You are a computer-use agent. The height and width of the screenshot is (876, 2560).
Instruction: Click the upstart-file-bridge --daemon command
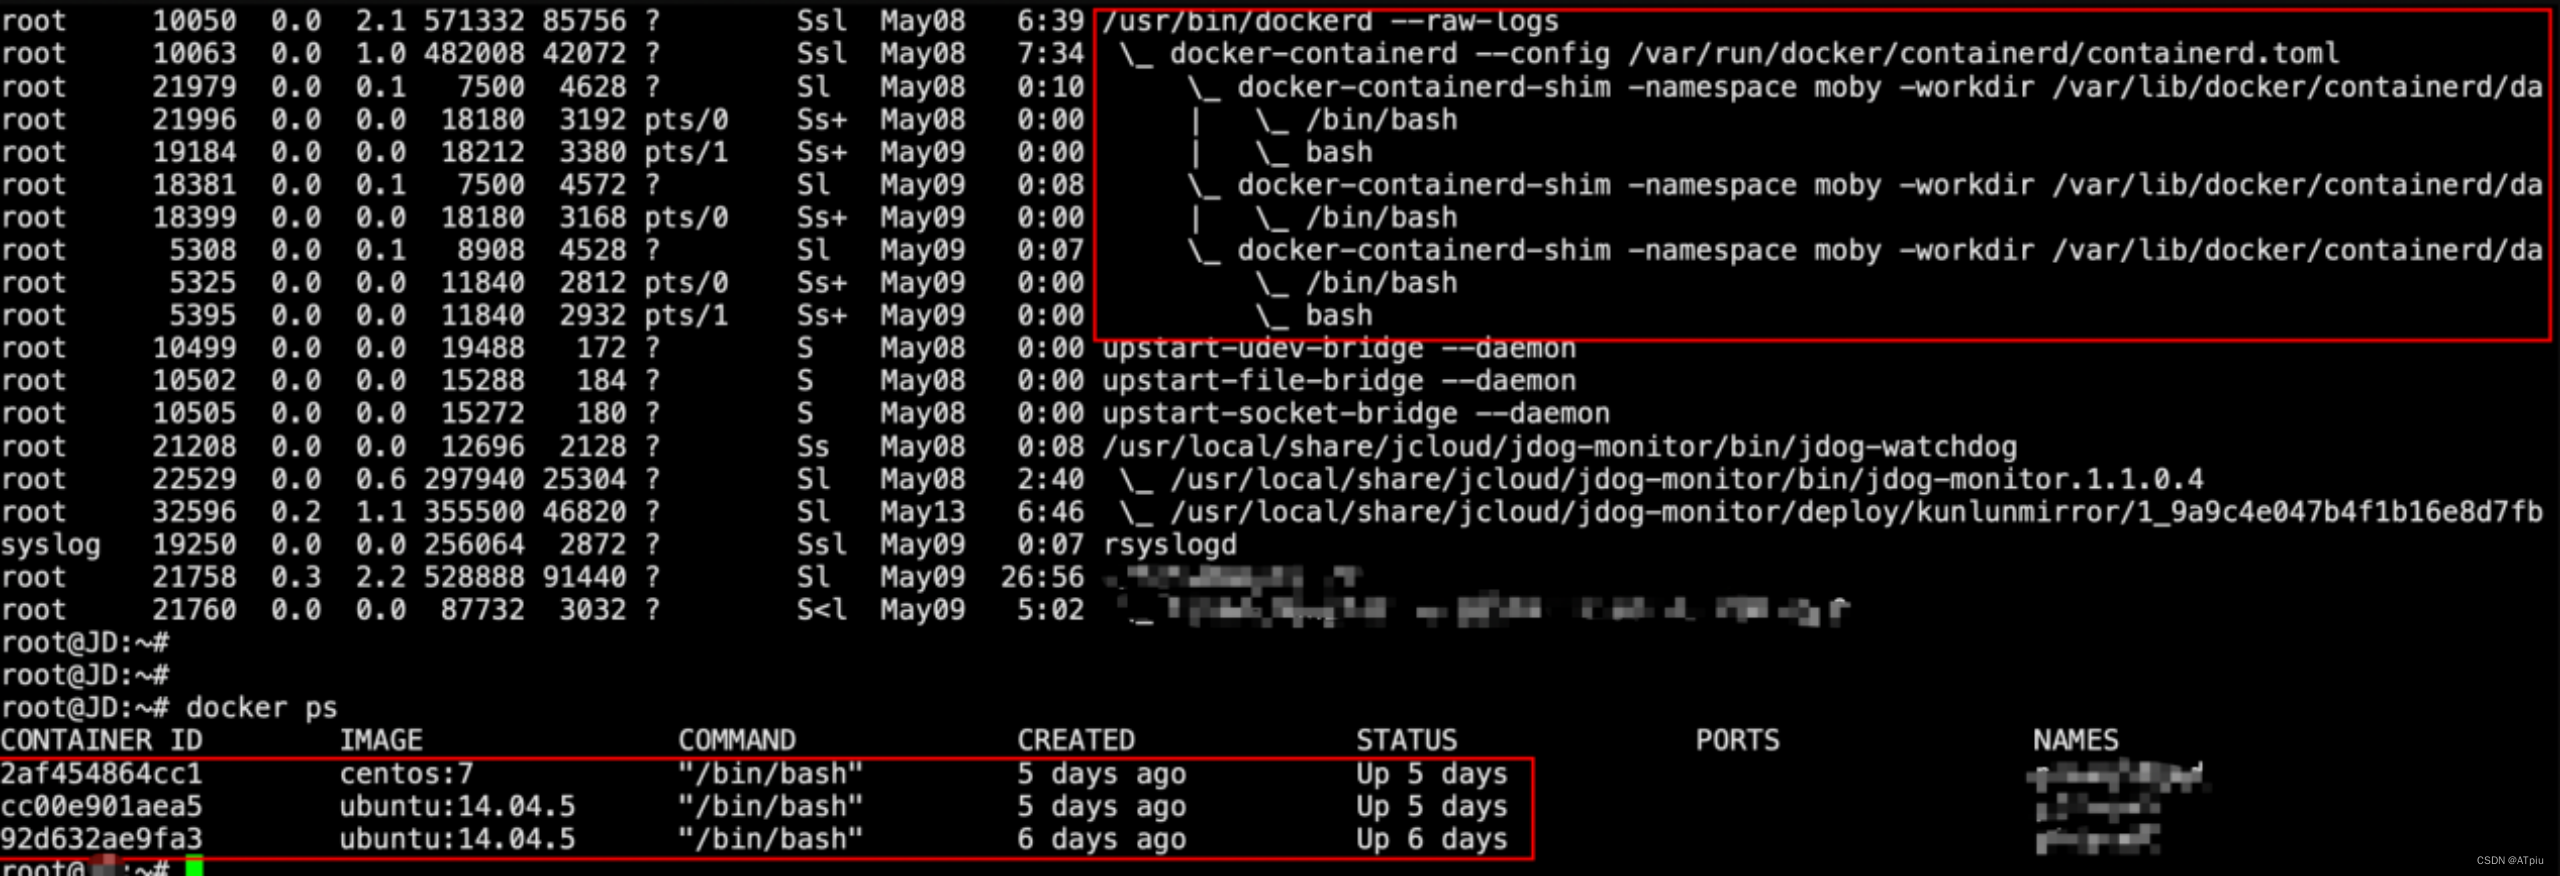tap(1339, 381)
